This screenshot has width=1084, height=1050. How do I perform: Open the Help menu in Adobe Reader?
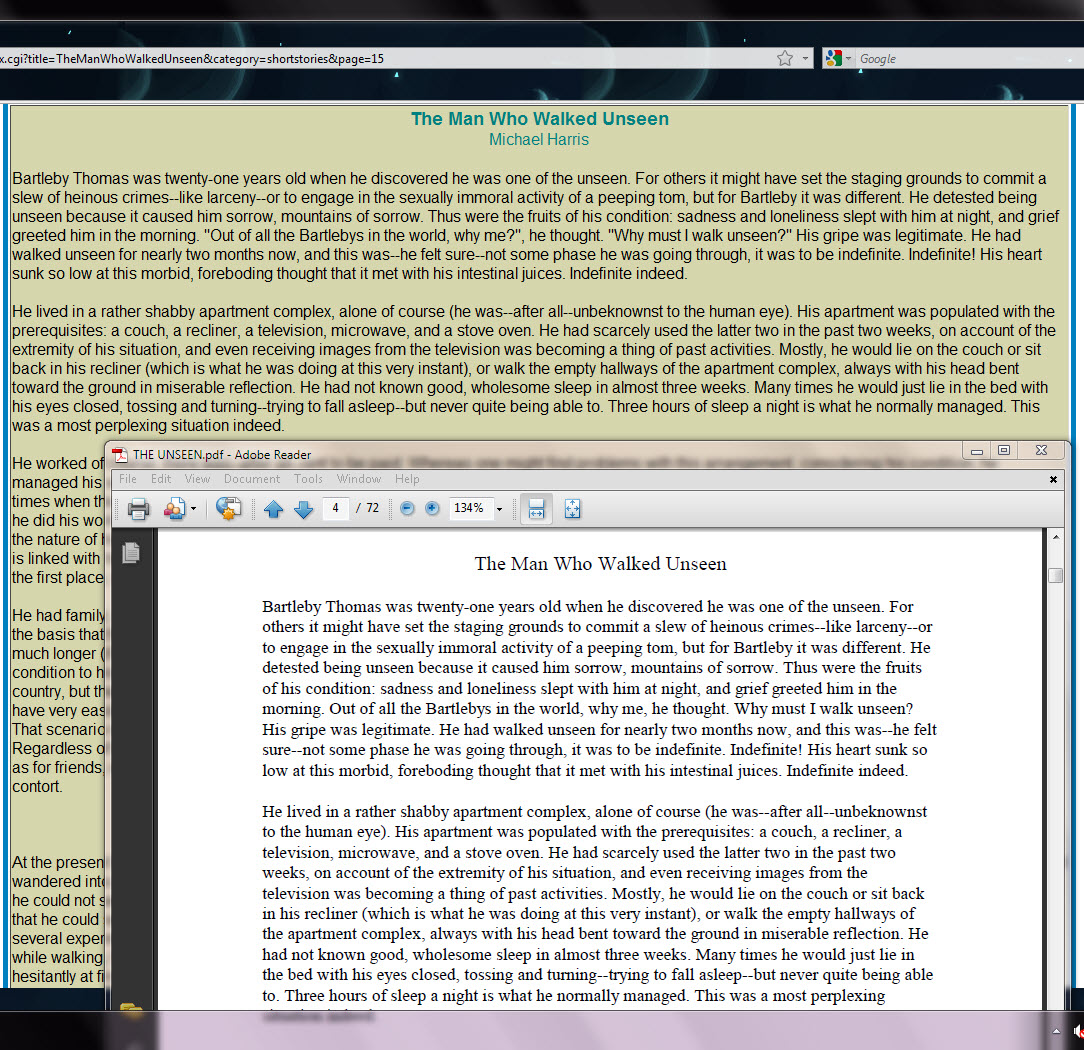(x=407, y=479)
